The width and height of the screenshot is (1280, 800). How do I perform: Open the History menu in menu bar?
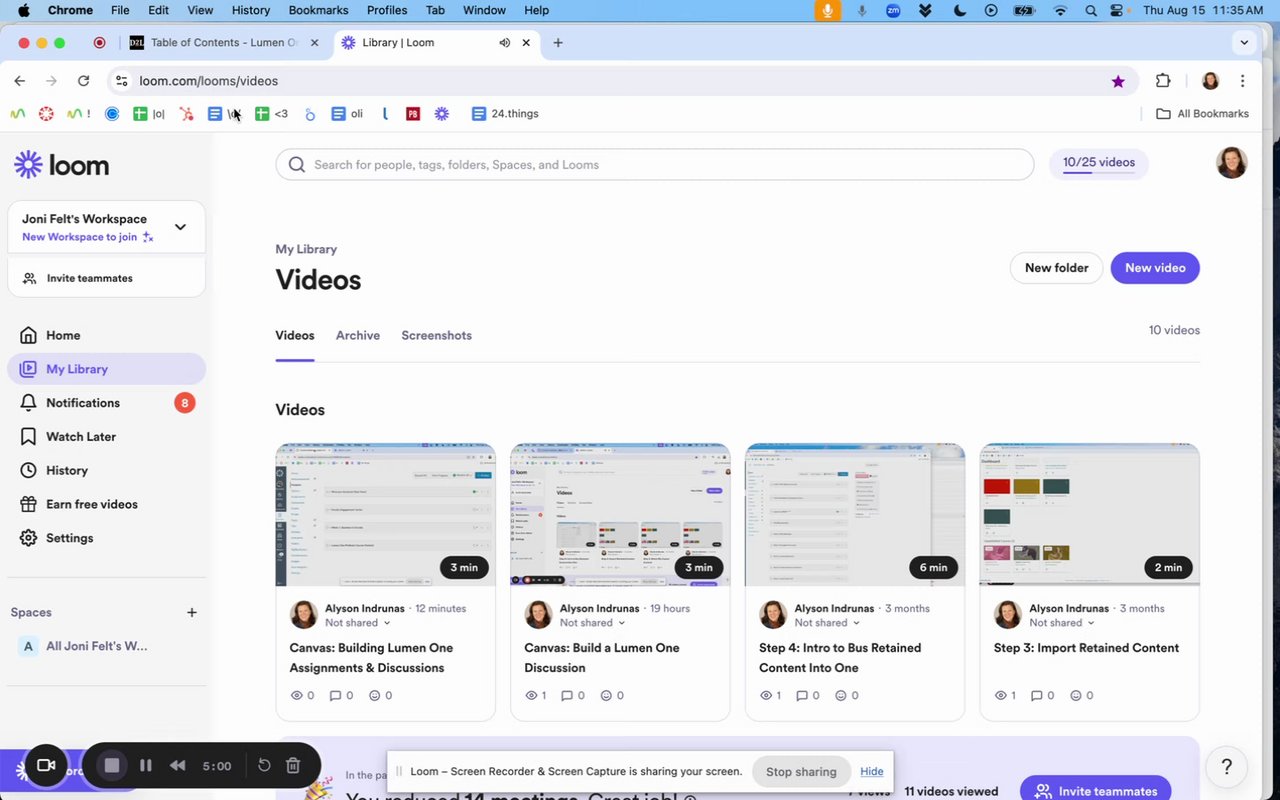click(250, 10)
